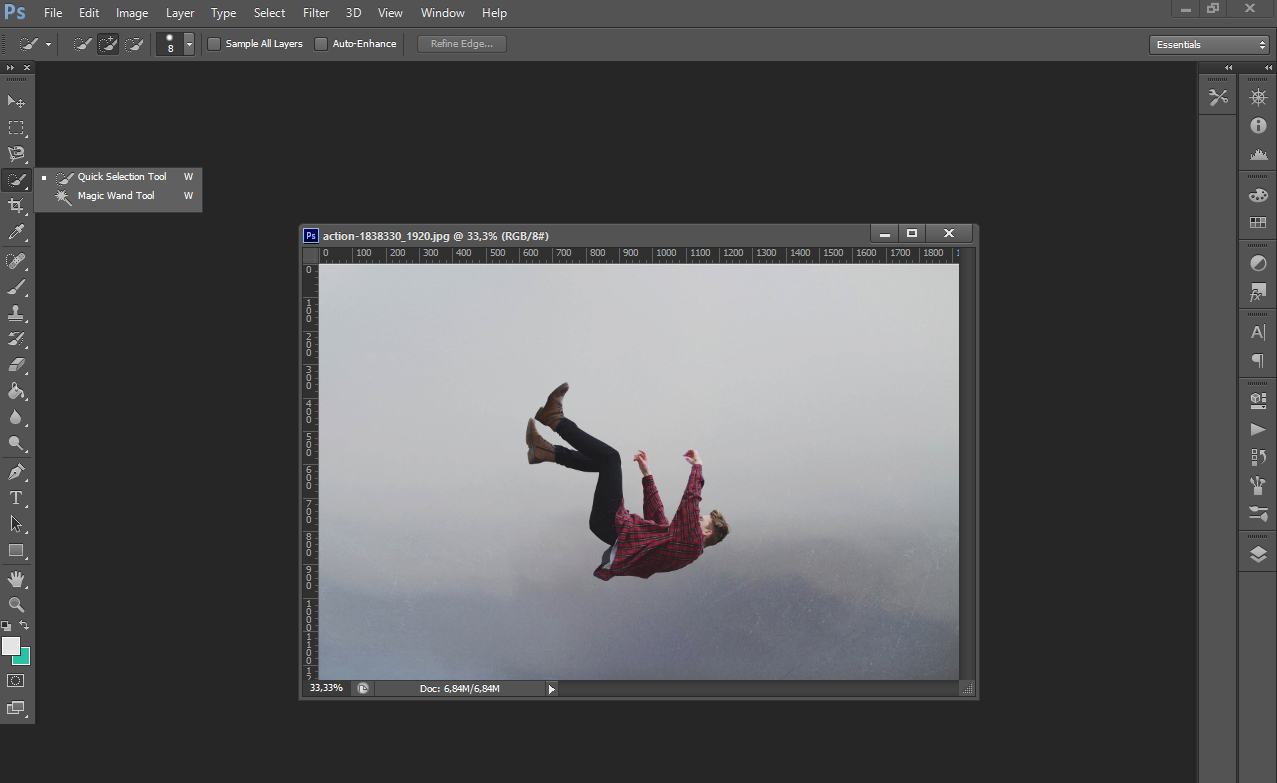The height and width of the screenshot is (783, 1277).
Task: Open the Layers panel icon
Action: coord(1258,555)
